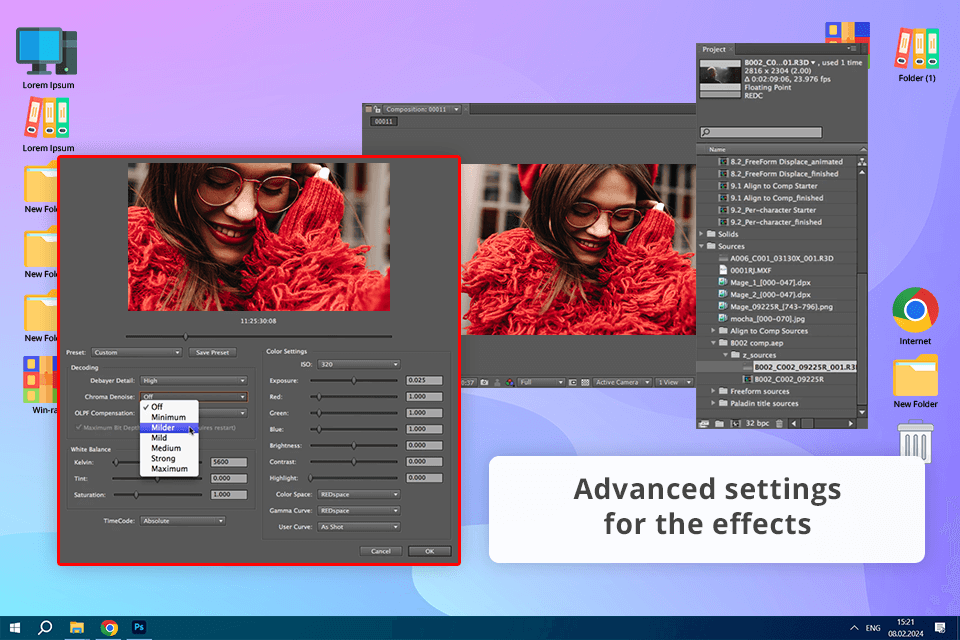Open the Preset dropdown showing Custom
The height and width of the screenshot is (640, 960).
137,353
